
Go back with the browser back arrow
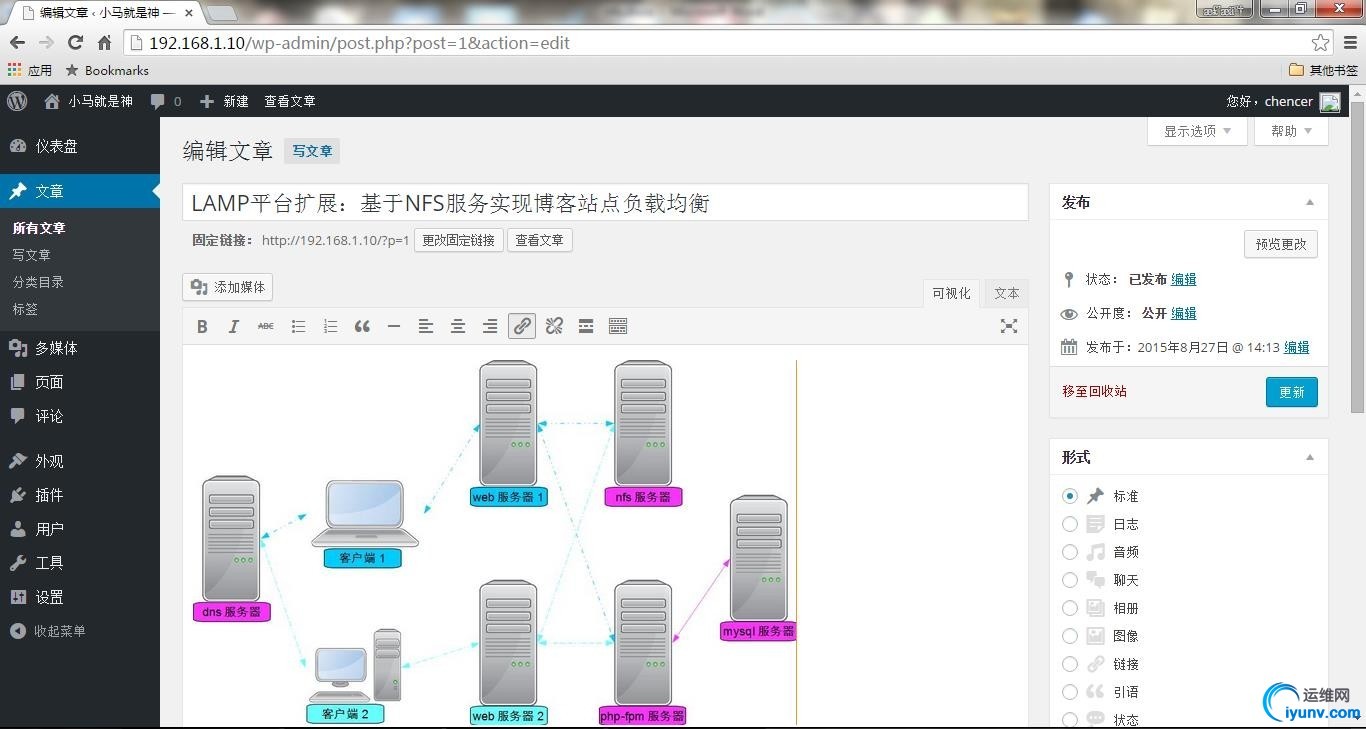tap(17, 43)
